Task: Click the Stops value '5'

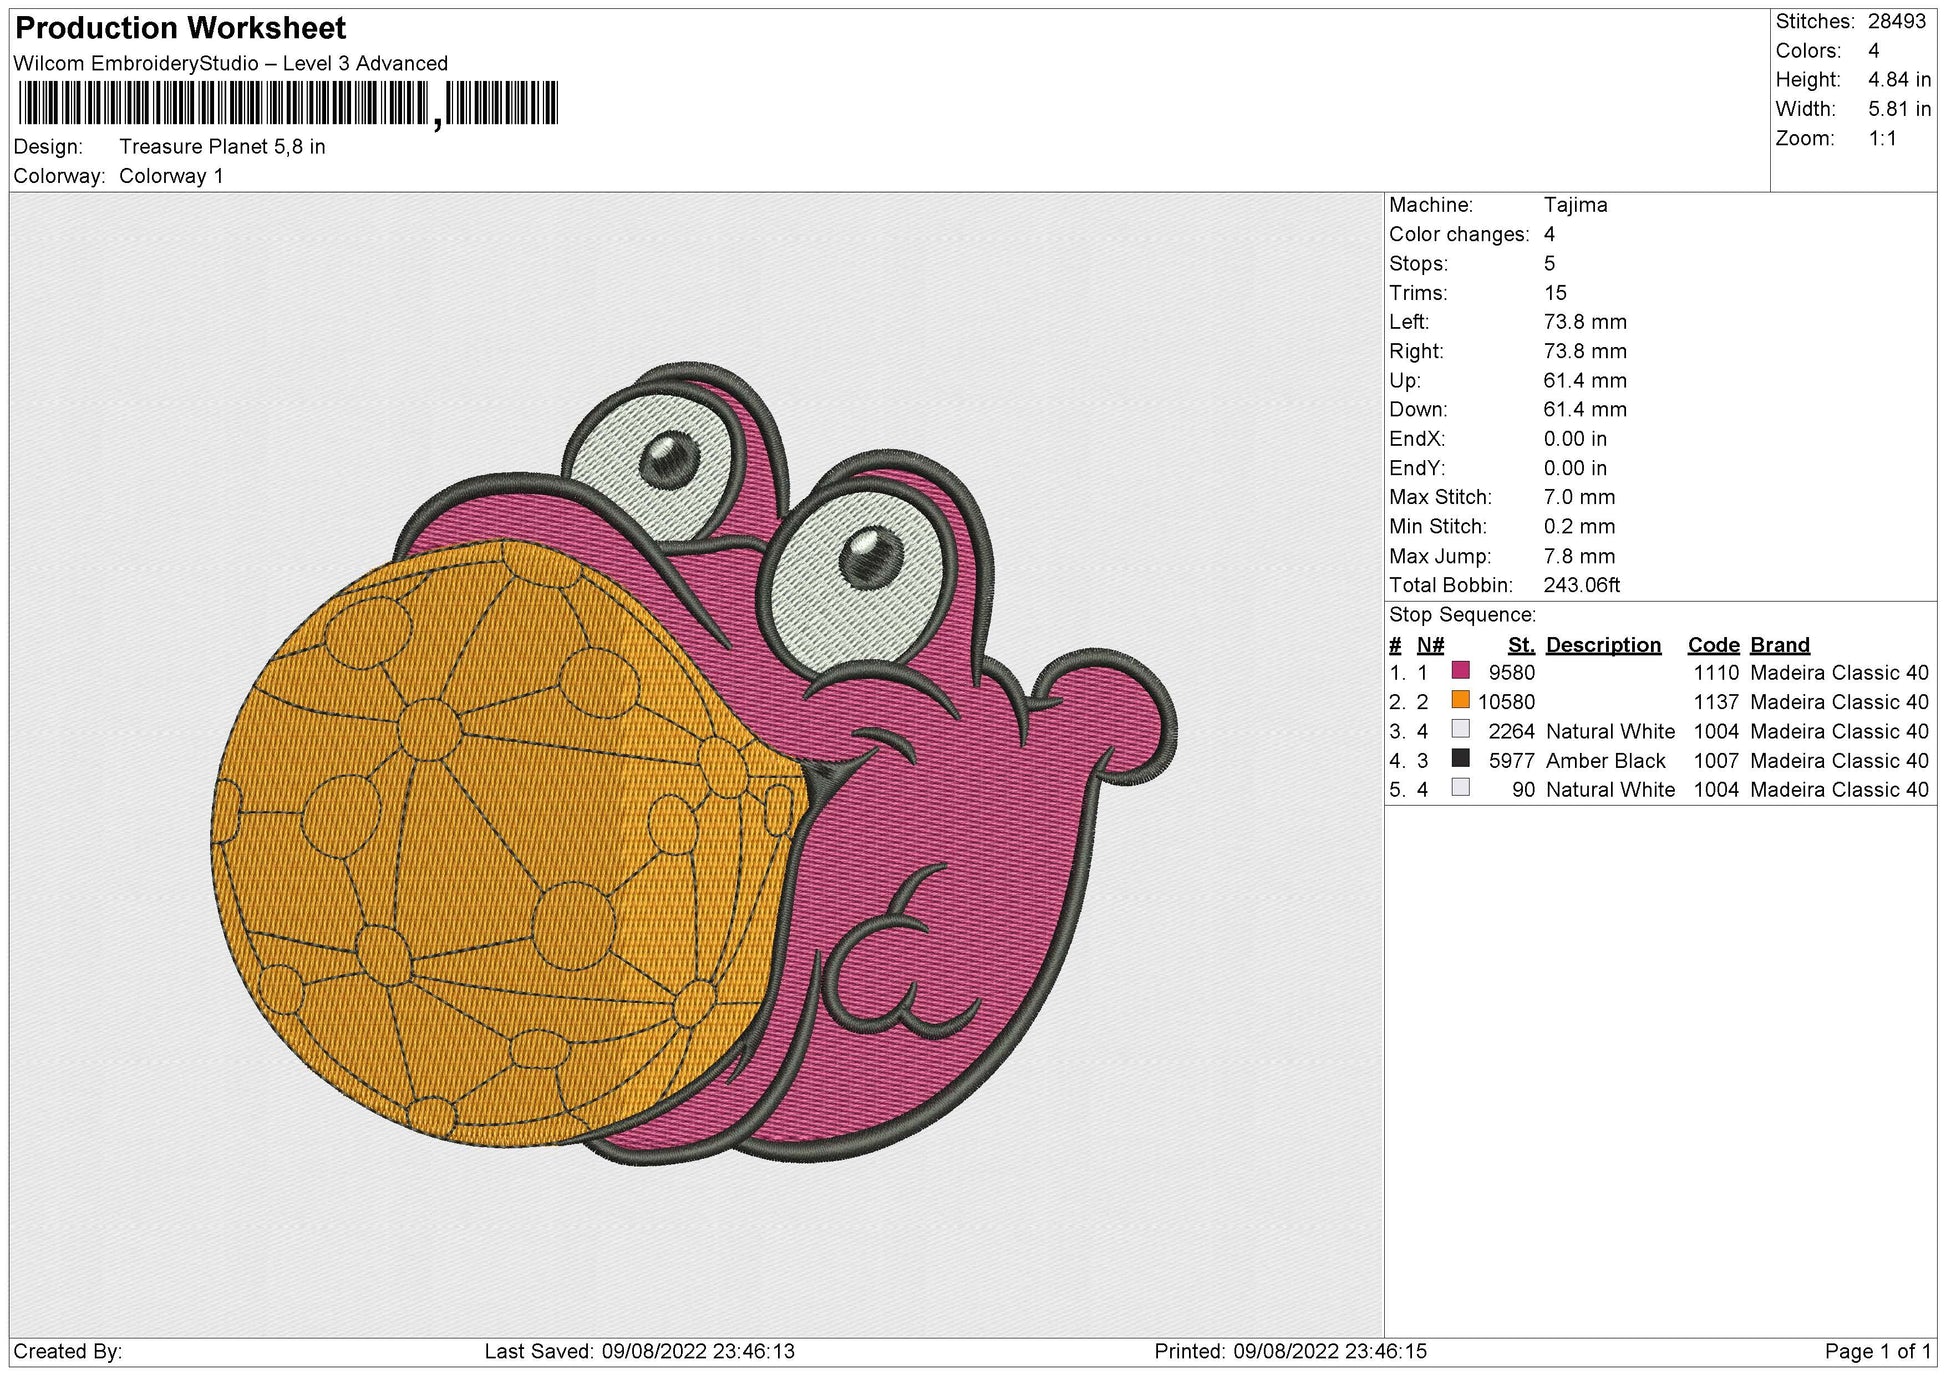Action: tap(1549, 264)
